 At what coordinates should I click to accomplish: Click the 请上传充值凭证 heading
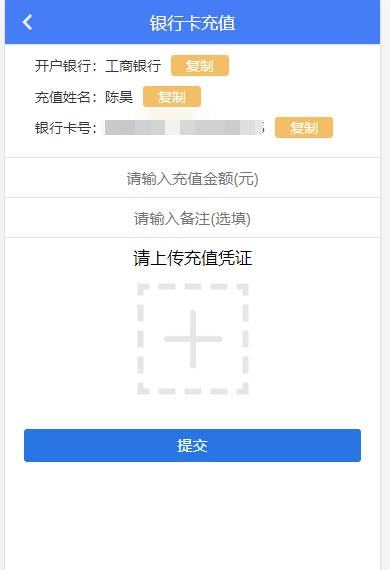click(x=193, y=258)
